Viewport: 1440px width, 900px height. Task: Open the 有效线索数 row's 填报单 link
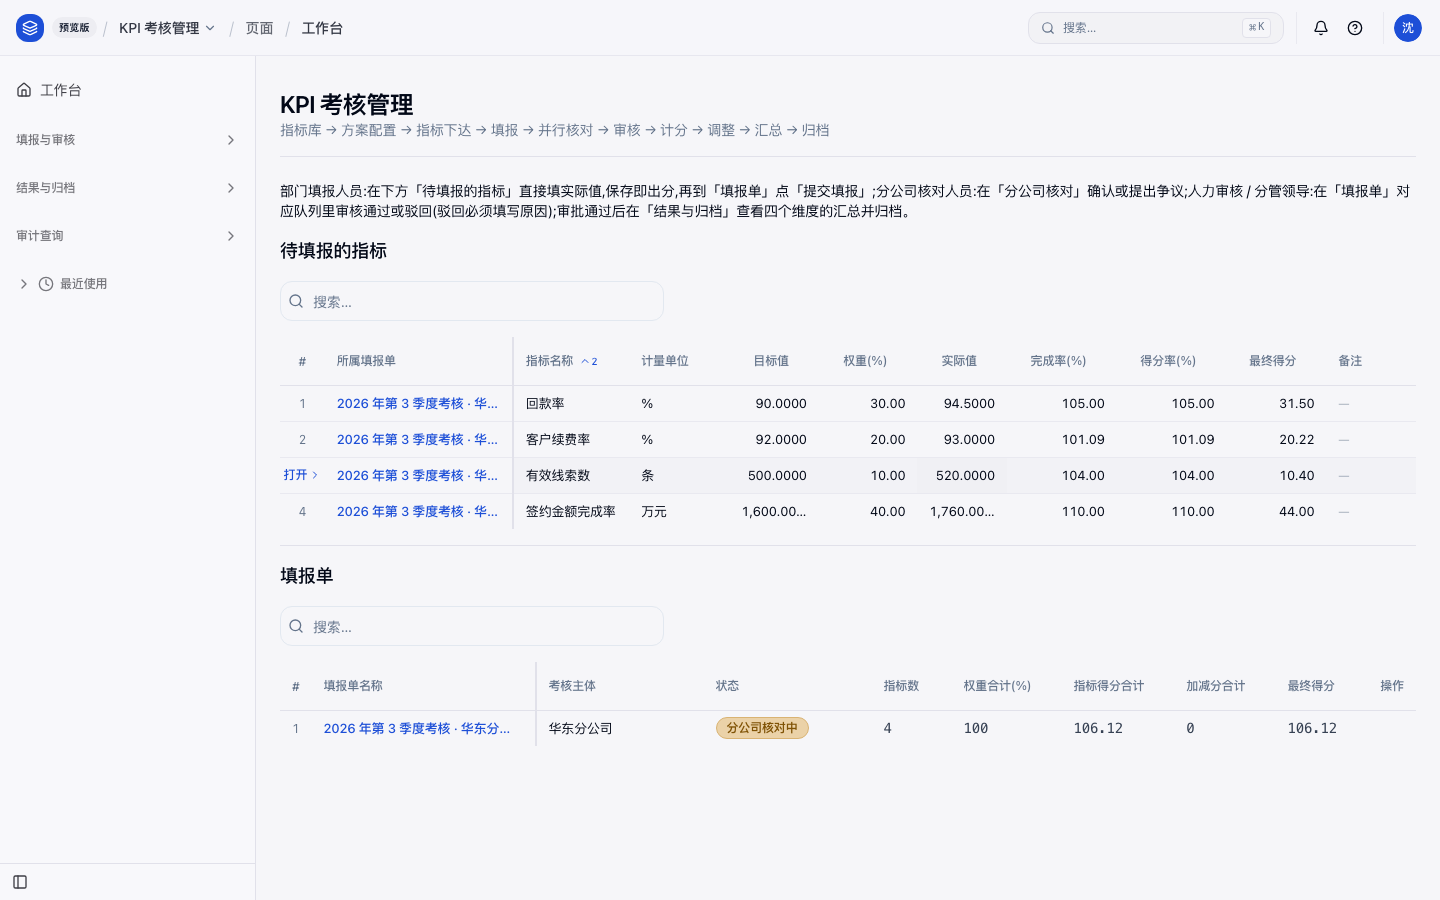pyautogui.click(x=417, y=476)
